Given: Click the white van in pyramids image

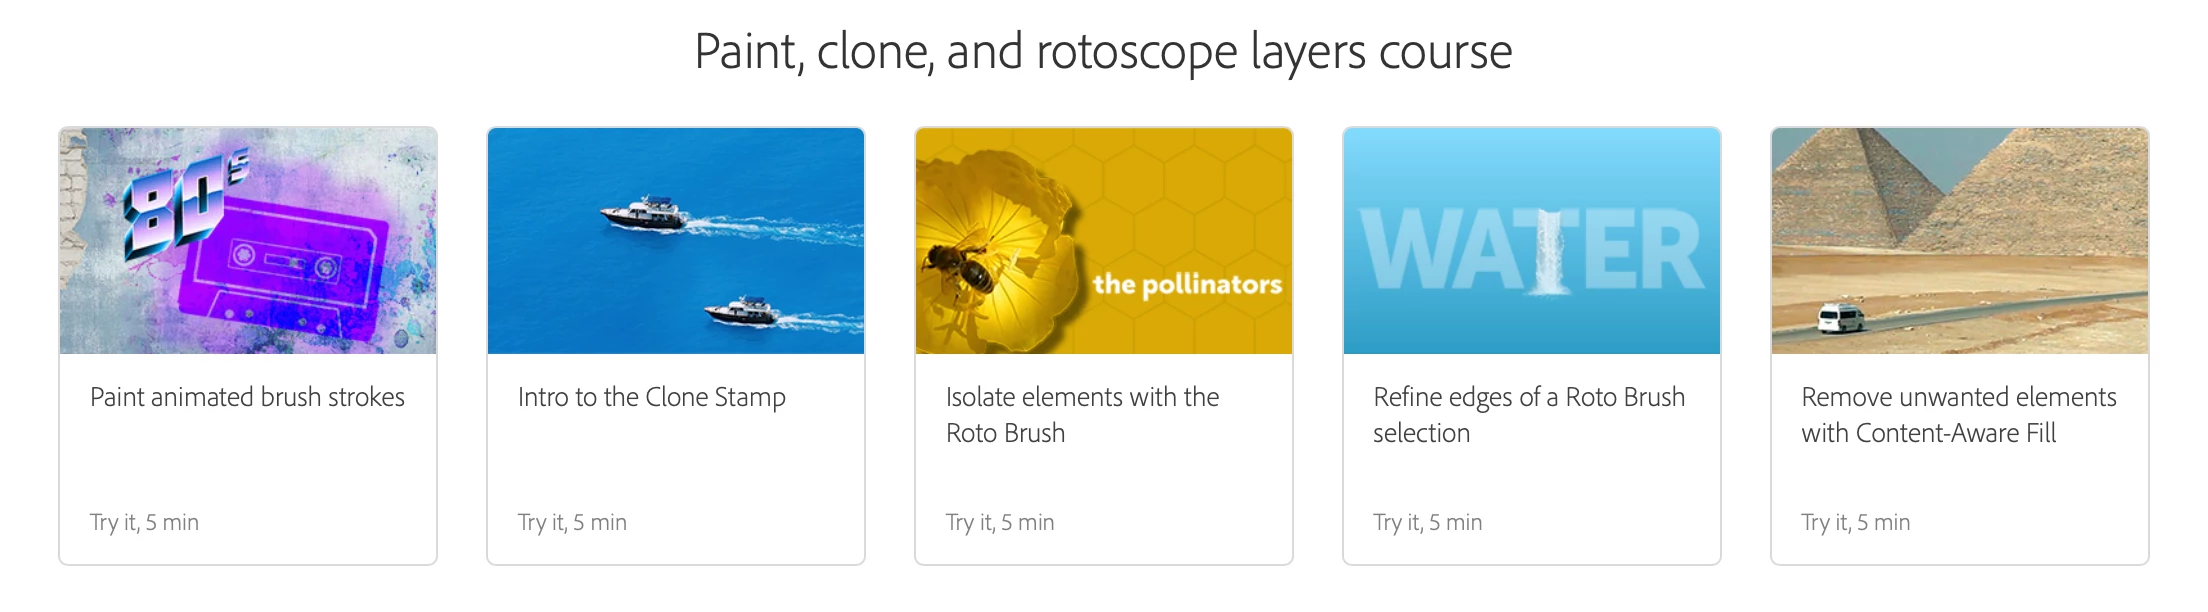Looking at the screenshot, I should coord(1840,319).
